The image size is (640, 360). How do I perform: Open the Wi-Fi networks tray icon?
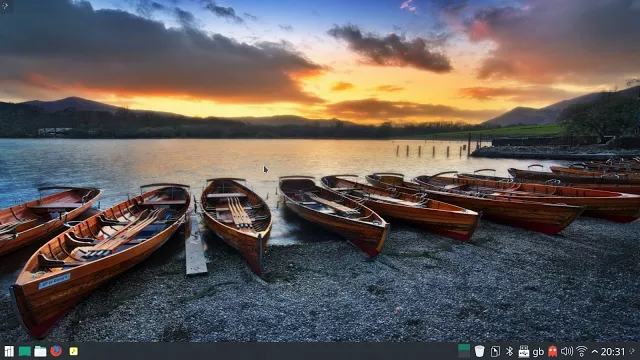tap(581, 351)
